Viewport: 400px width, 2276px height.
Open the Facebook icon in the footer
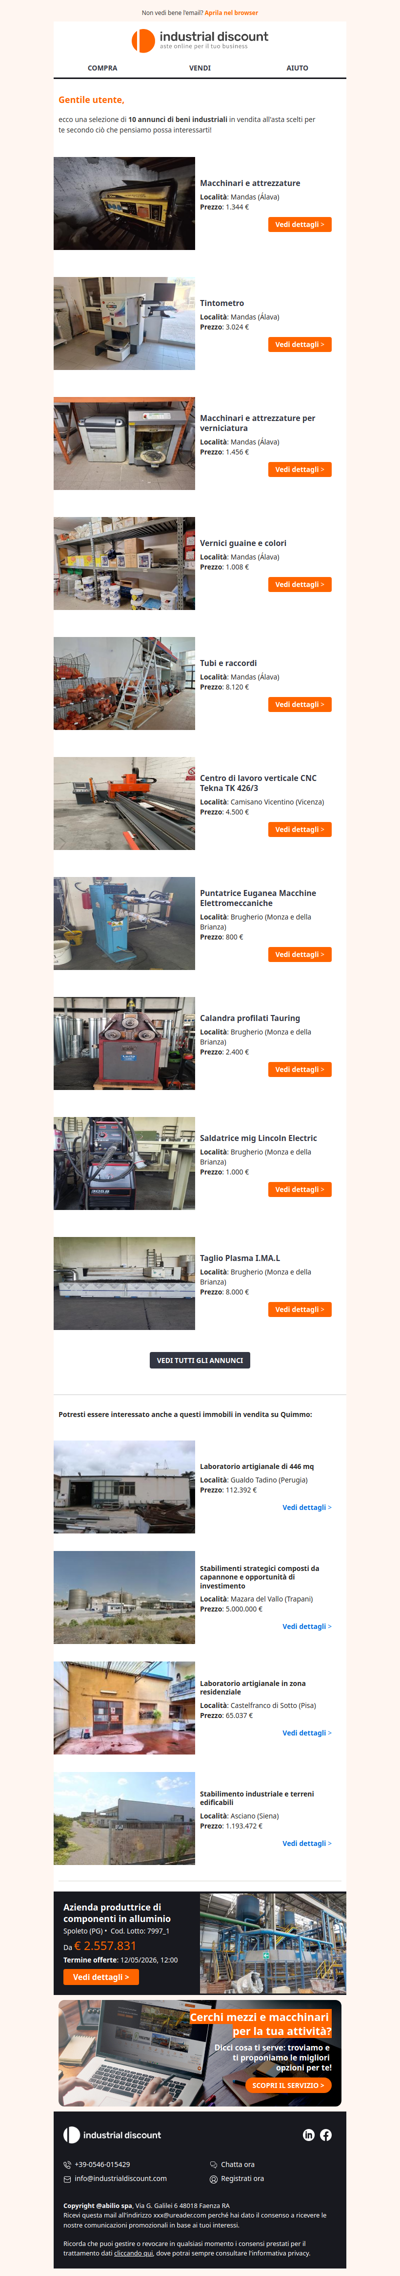click(326, 2135)
